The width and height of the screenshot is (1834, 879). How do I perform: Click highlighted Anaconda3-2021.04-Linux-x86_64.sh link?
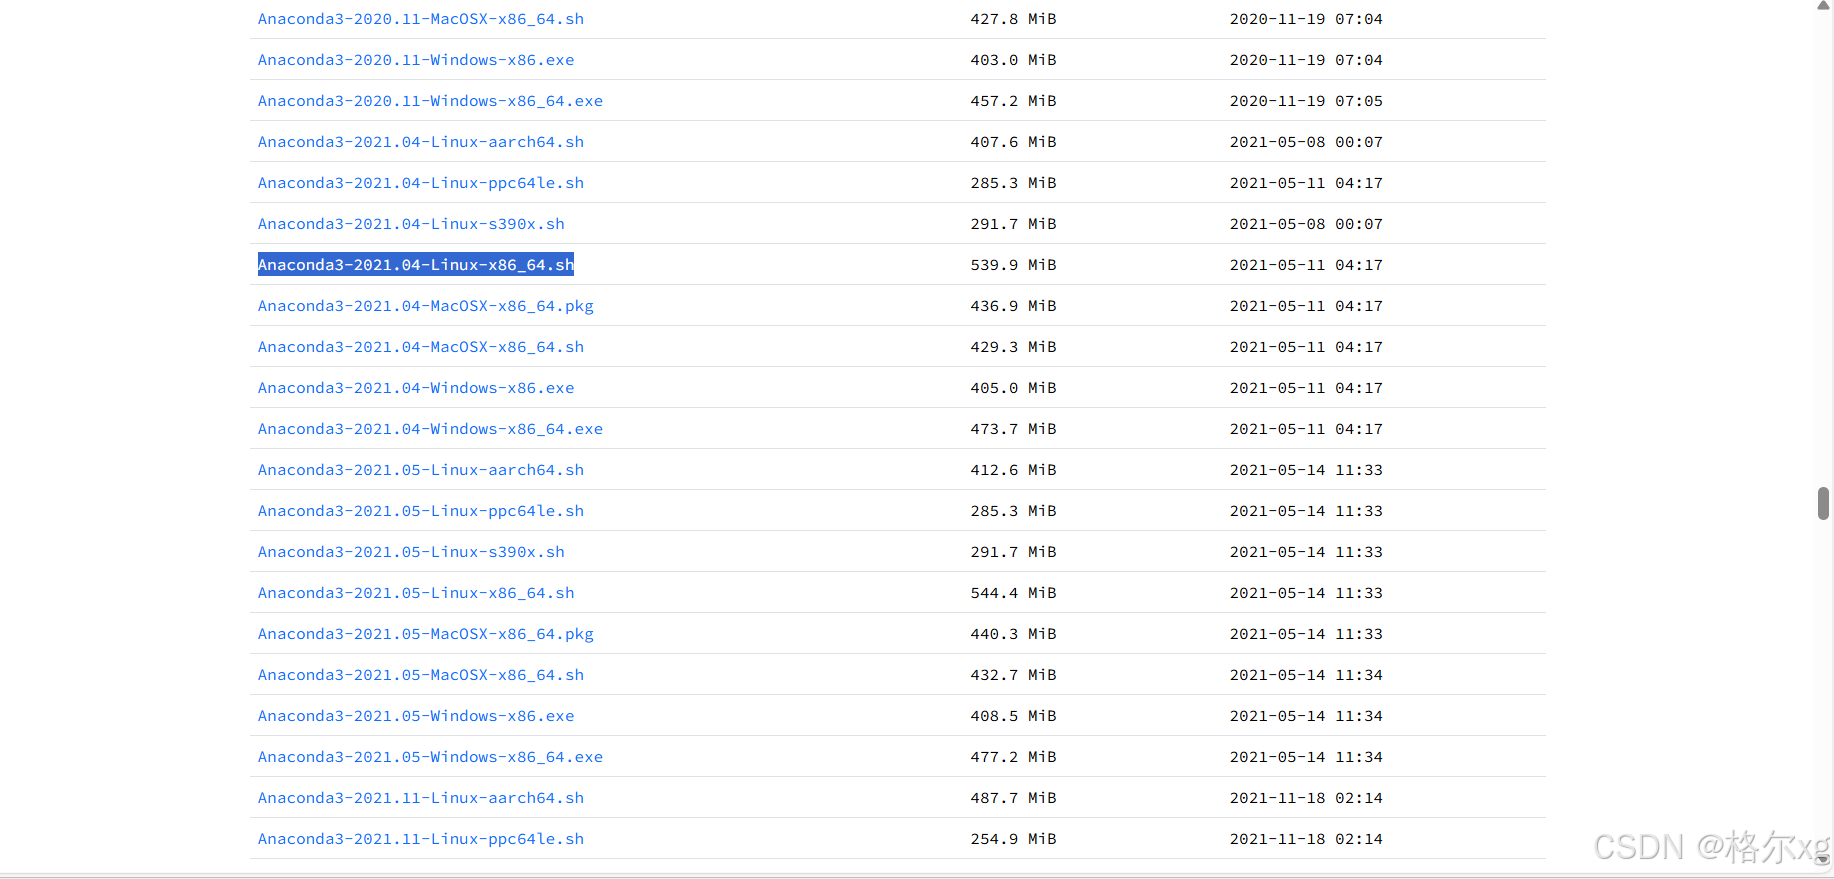(416, 265)
